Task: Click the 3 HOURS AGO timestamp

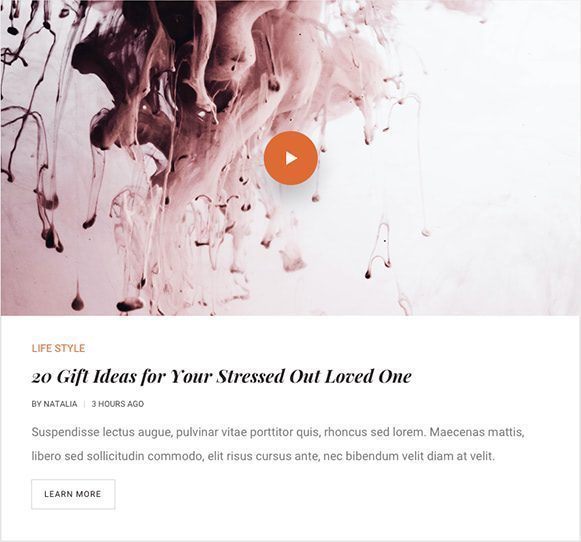Action: (x=118, y=404)
